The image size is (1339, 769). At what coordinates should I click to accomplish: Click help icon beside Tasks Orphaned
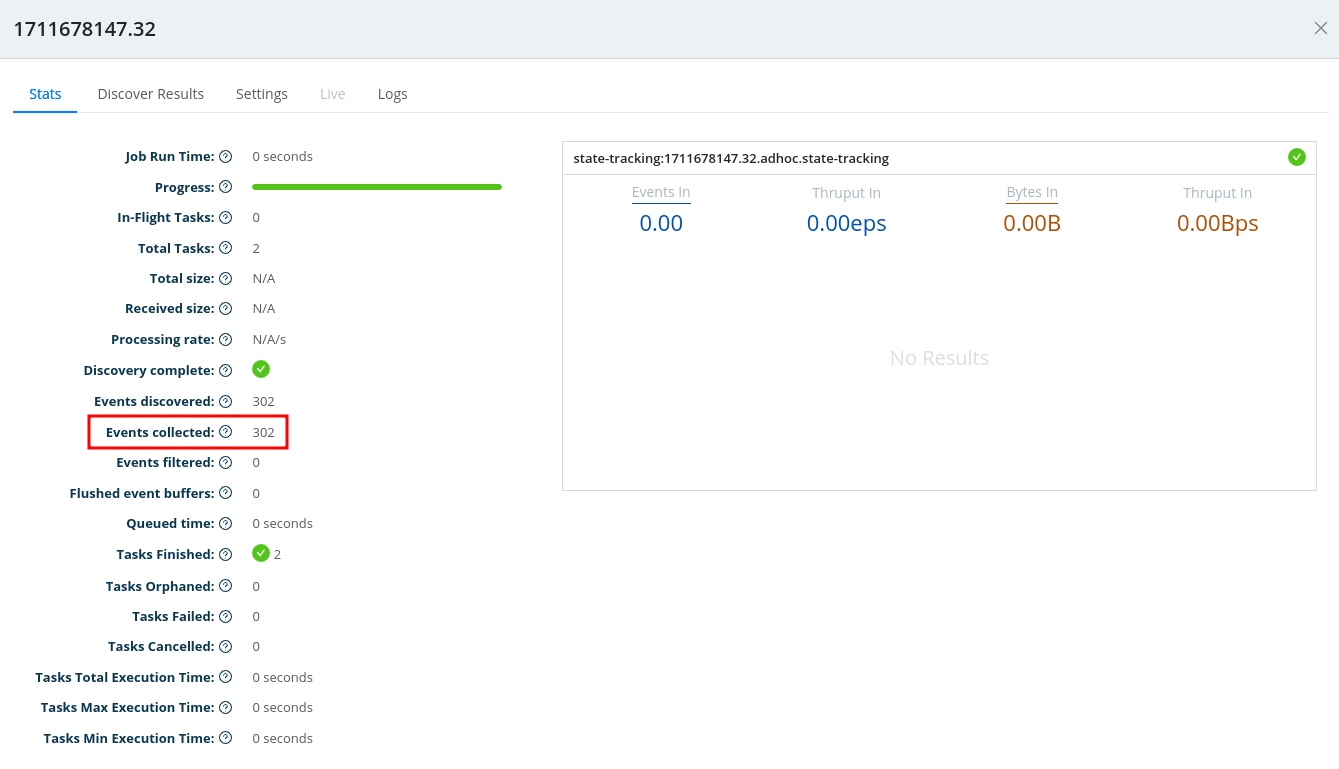pyautogui.click(x=226, y=586)
